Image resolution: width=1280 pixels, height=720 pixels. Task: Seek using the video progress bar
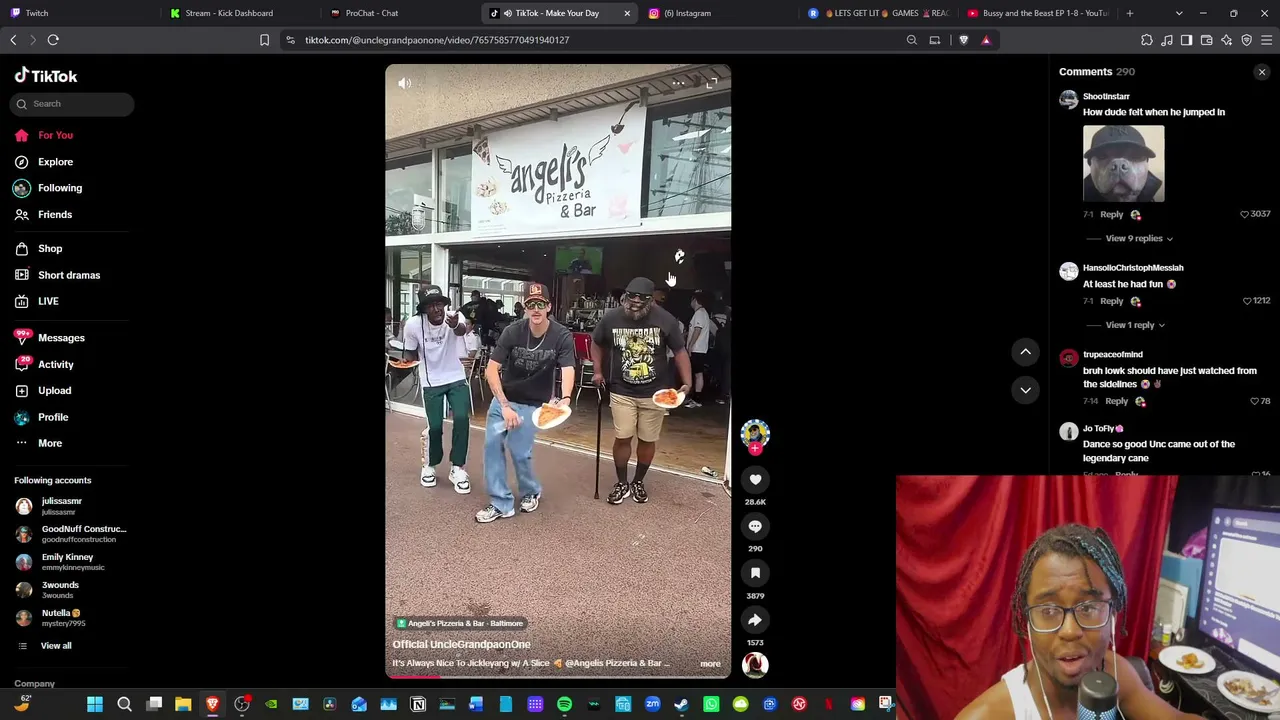[558, 677]
